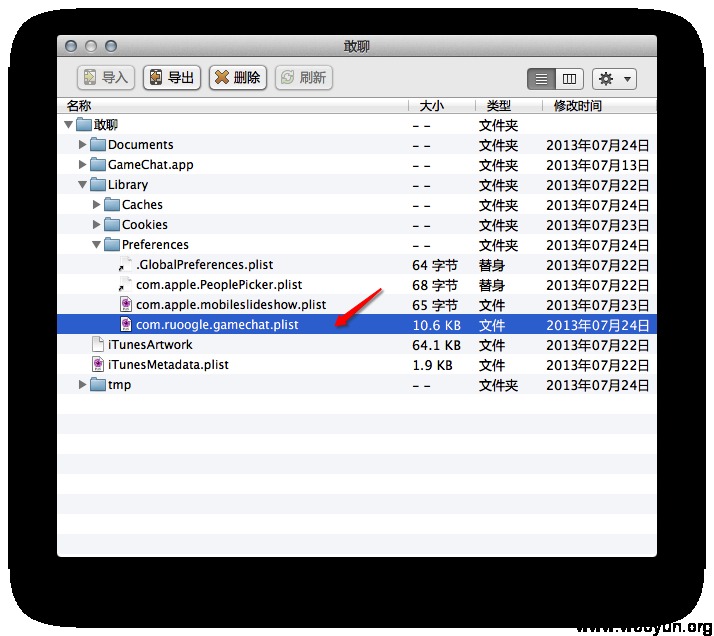Click the iTunesArtwork file icon
The image size is (714, 636).
point(97,344)
